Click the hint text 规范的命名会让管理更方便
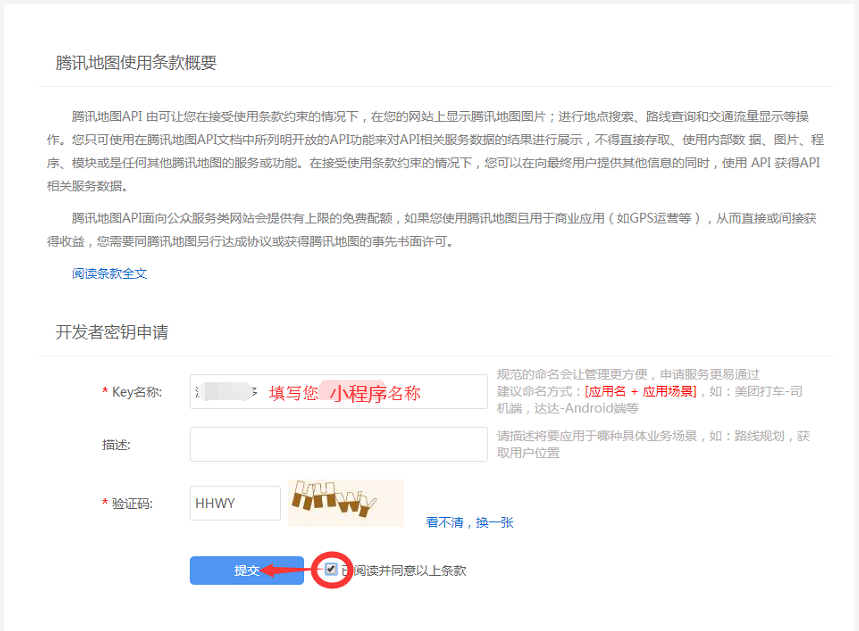The height and width of the screenshot is (631, 859). (x=572, y=375)
